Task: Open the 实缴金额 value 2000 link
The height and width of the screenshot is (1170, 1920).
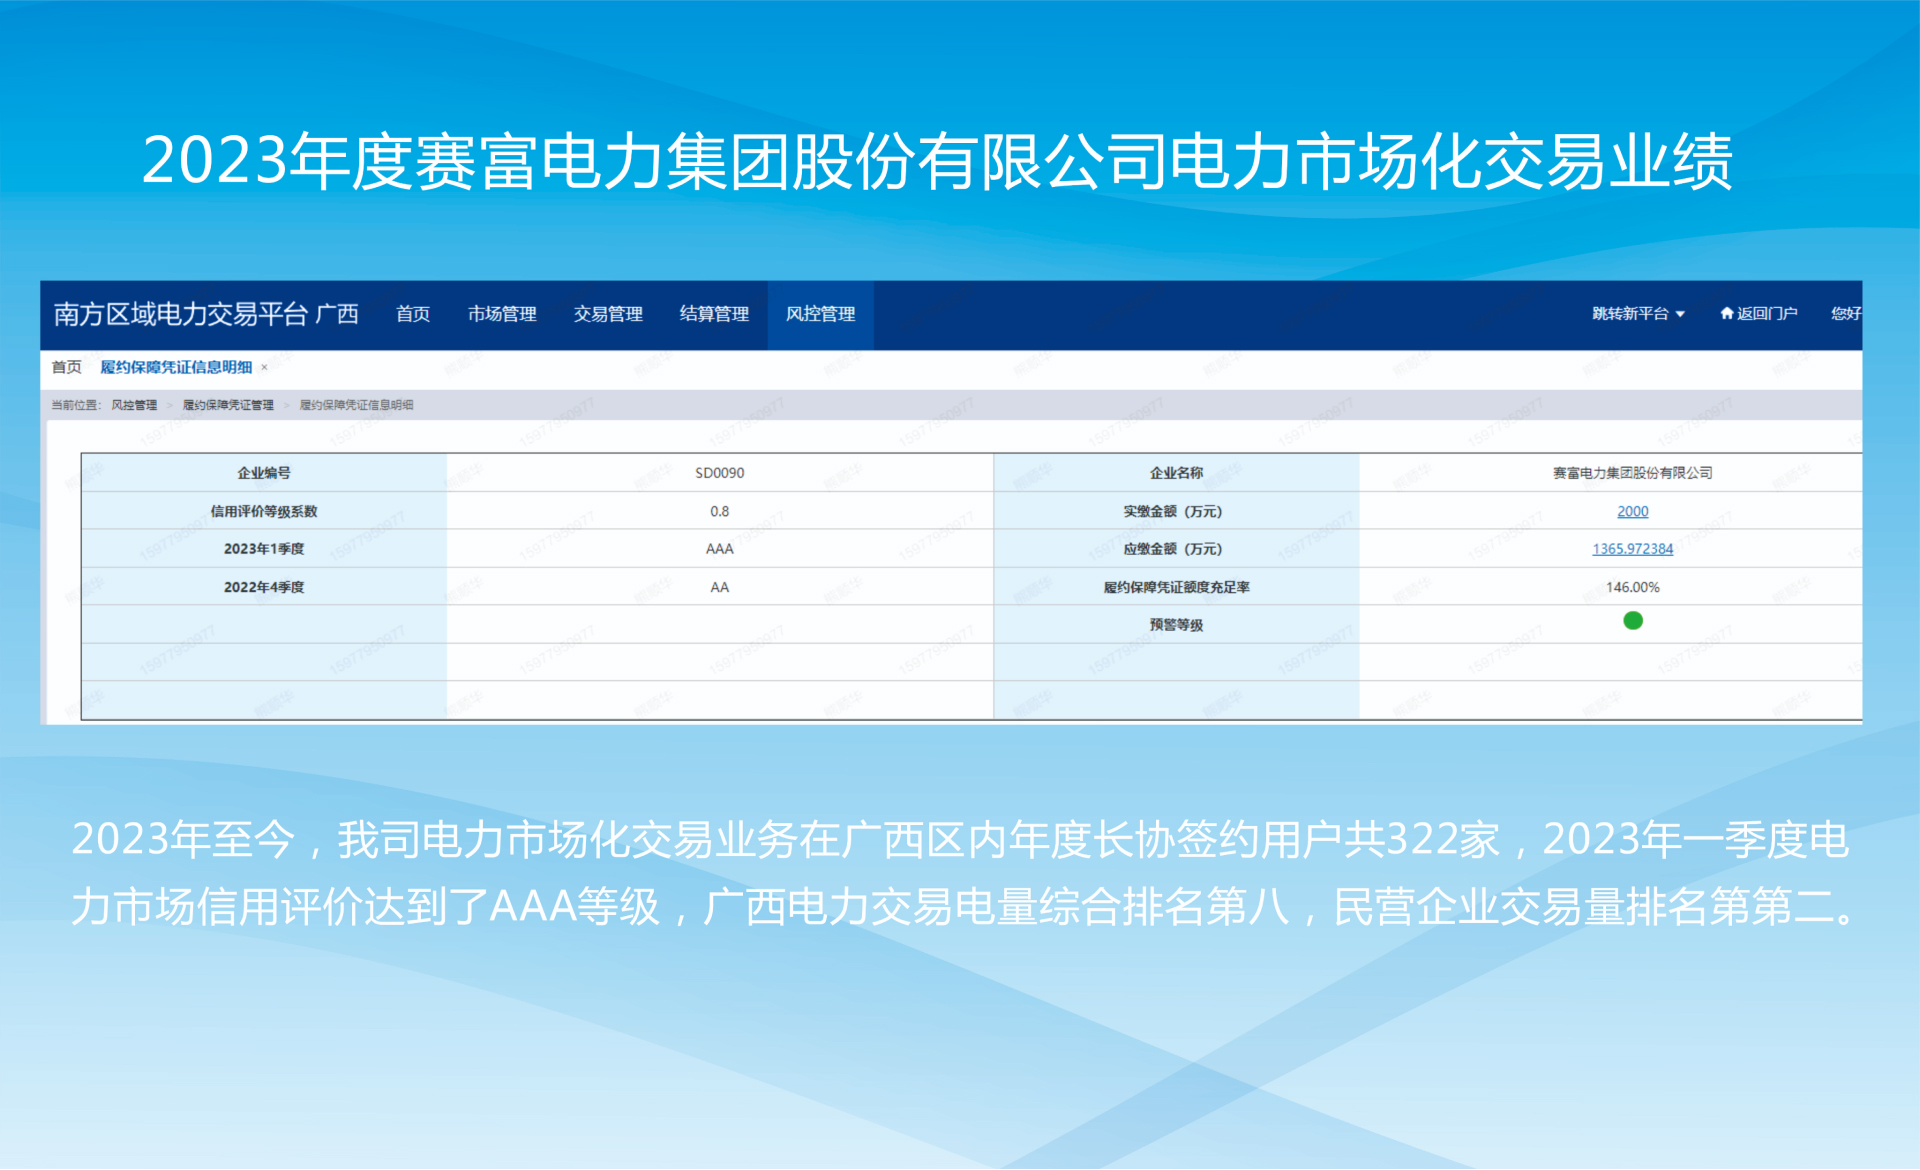Action: pyautogui.click(x=1632, y=511)
